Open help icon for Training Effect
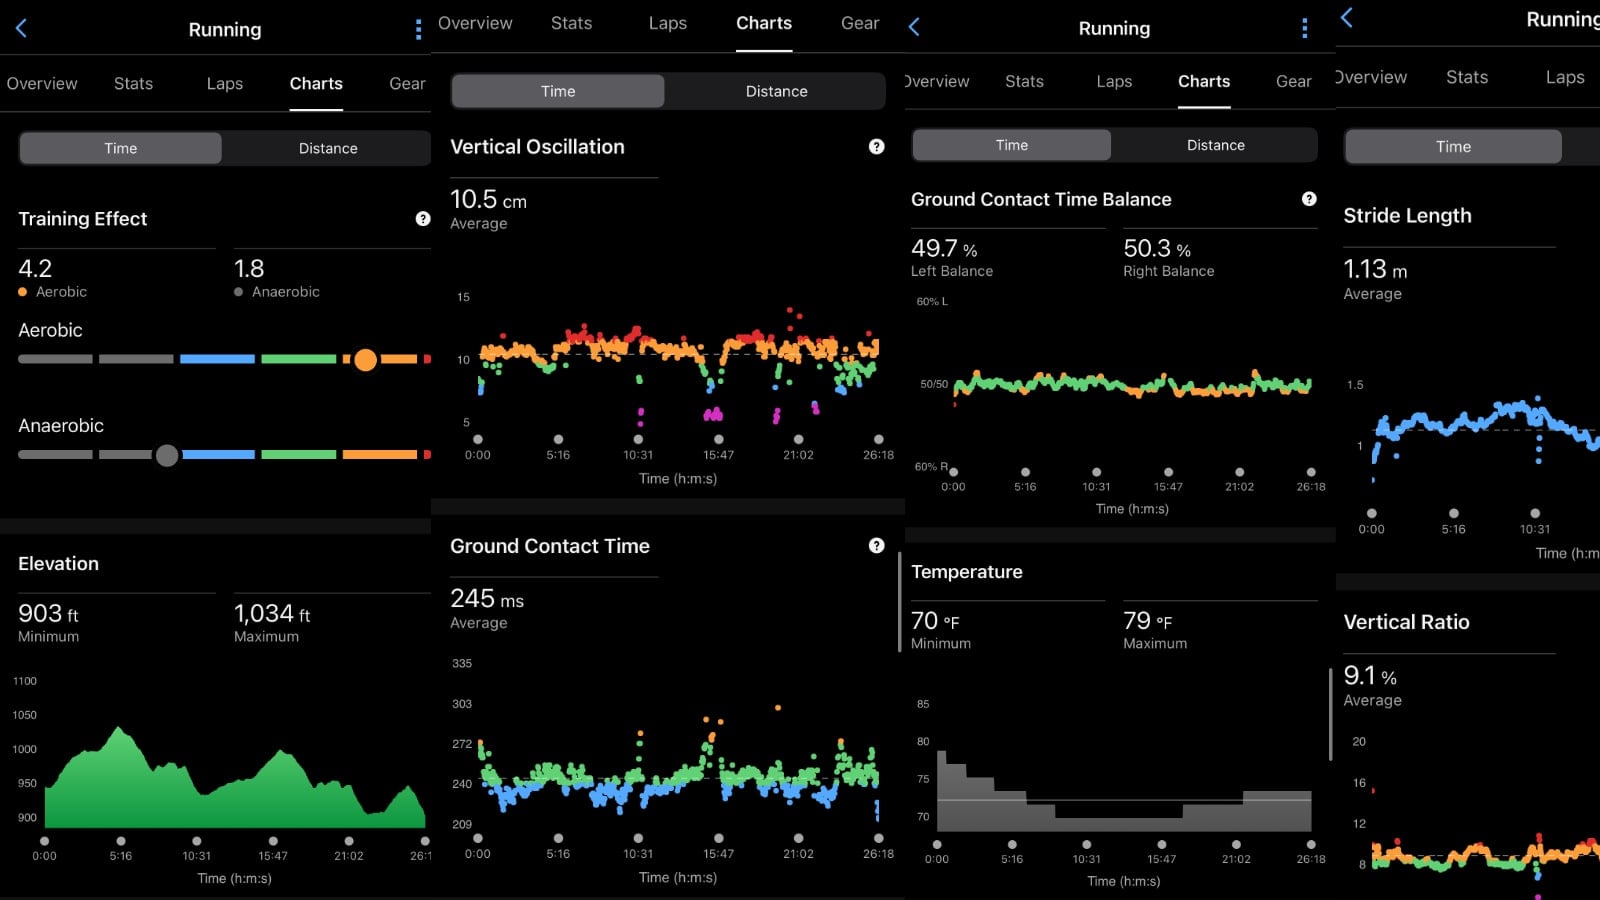The width and height of the screenshot is (1600, 900). coord(423,219)
